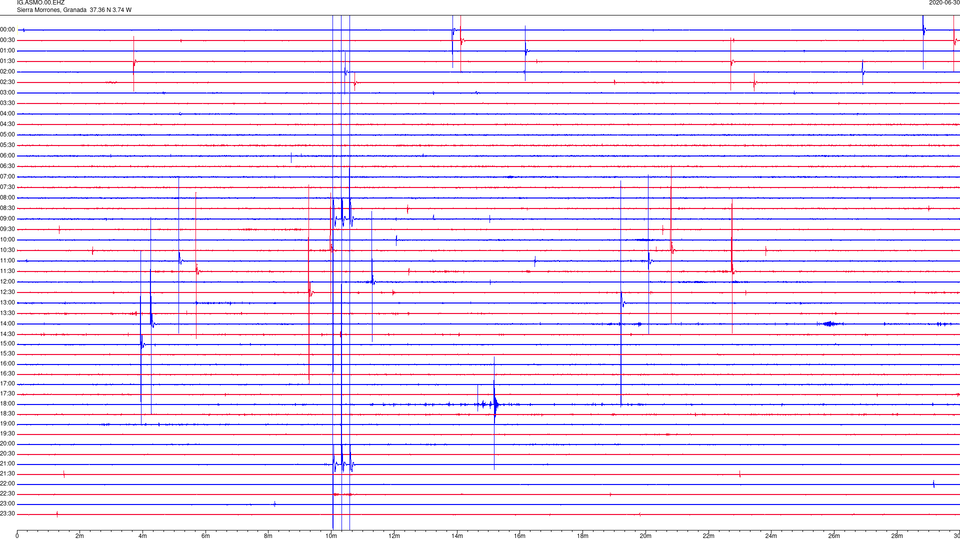The height and width of the screenshot is (540, 960).
Task: Pick the 22:30 trace time label
Action: click(x=7, y=493)
